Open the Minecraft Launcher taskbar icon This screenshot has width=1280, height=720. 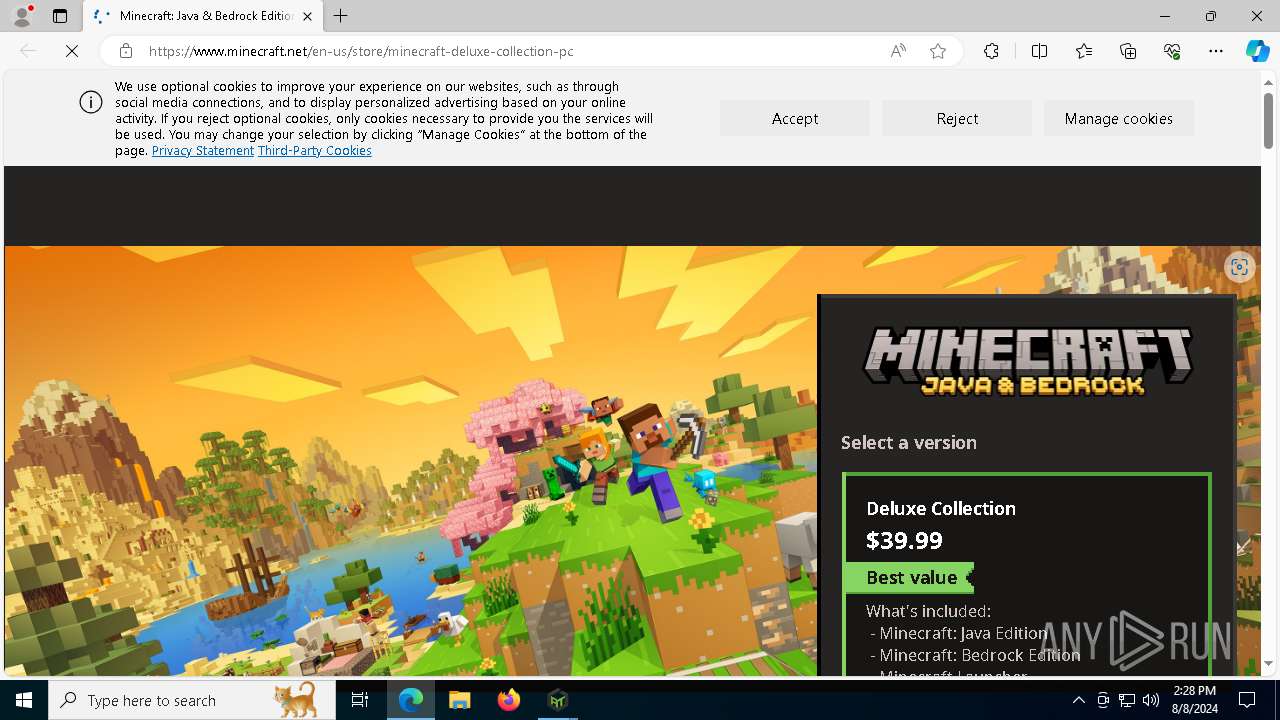(x=558, y=700)
